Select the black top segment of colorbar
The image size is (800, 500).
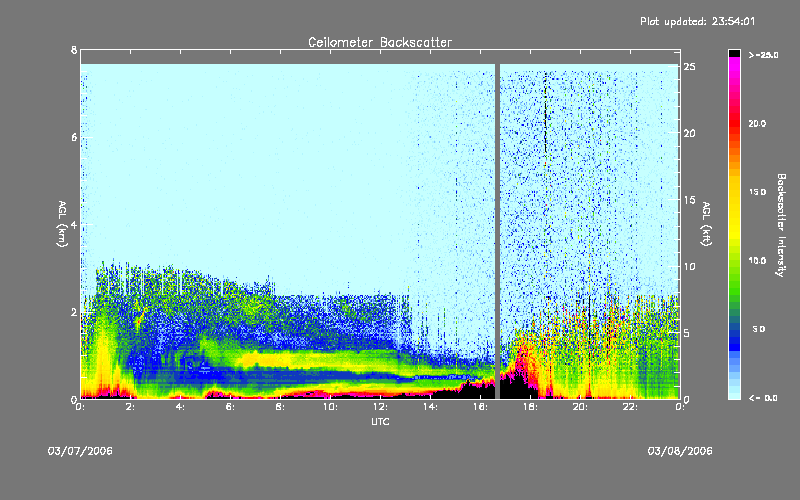click(x=735, y=52)
